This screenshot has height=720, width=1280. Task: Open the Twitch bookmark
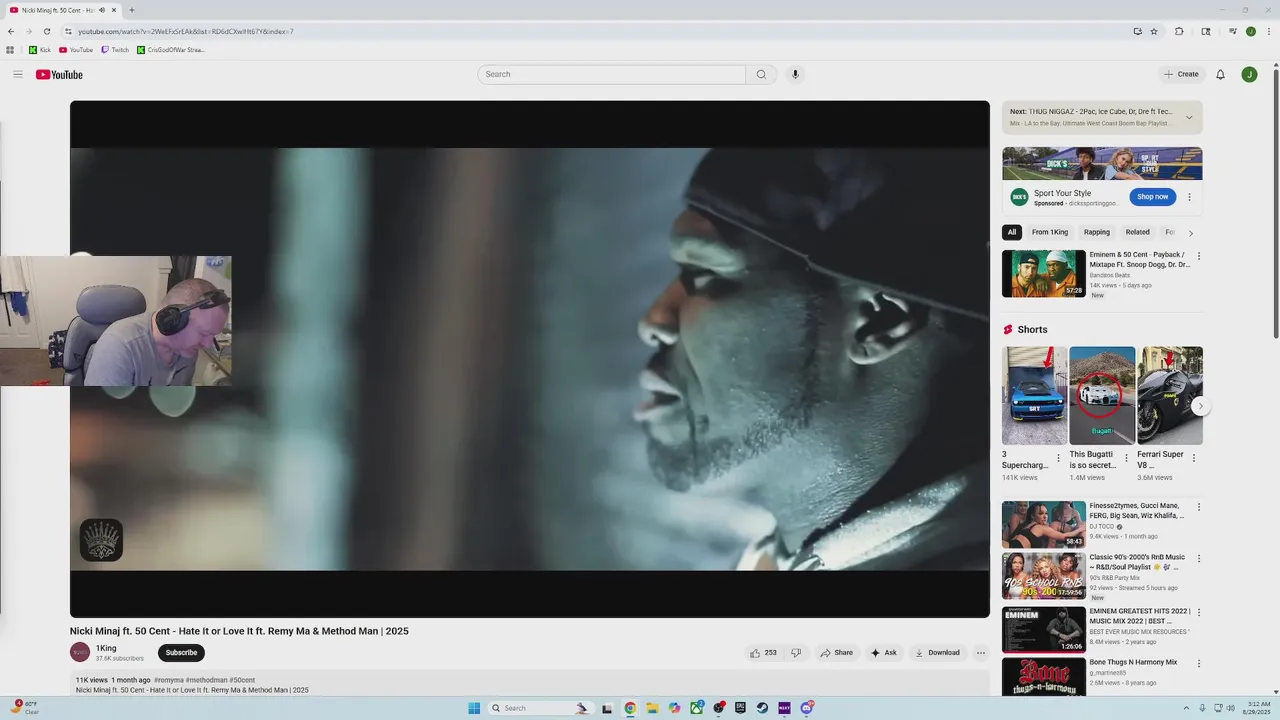(x=115, y=50)
